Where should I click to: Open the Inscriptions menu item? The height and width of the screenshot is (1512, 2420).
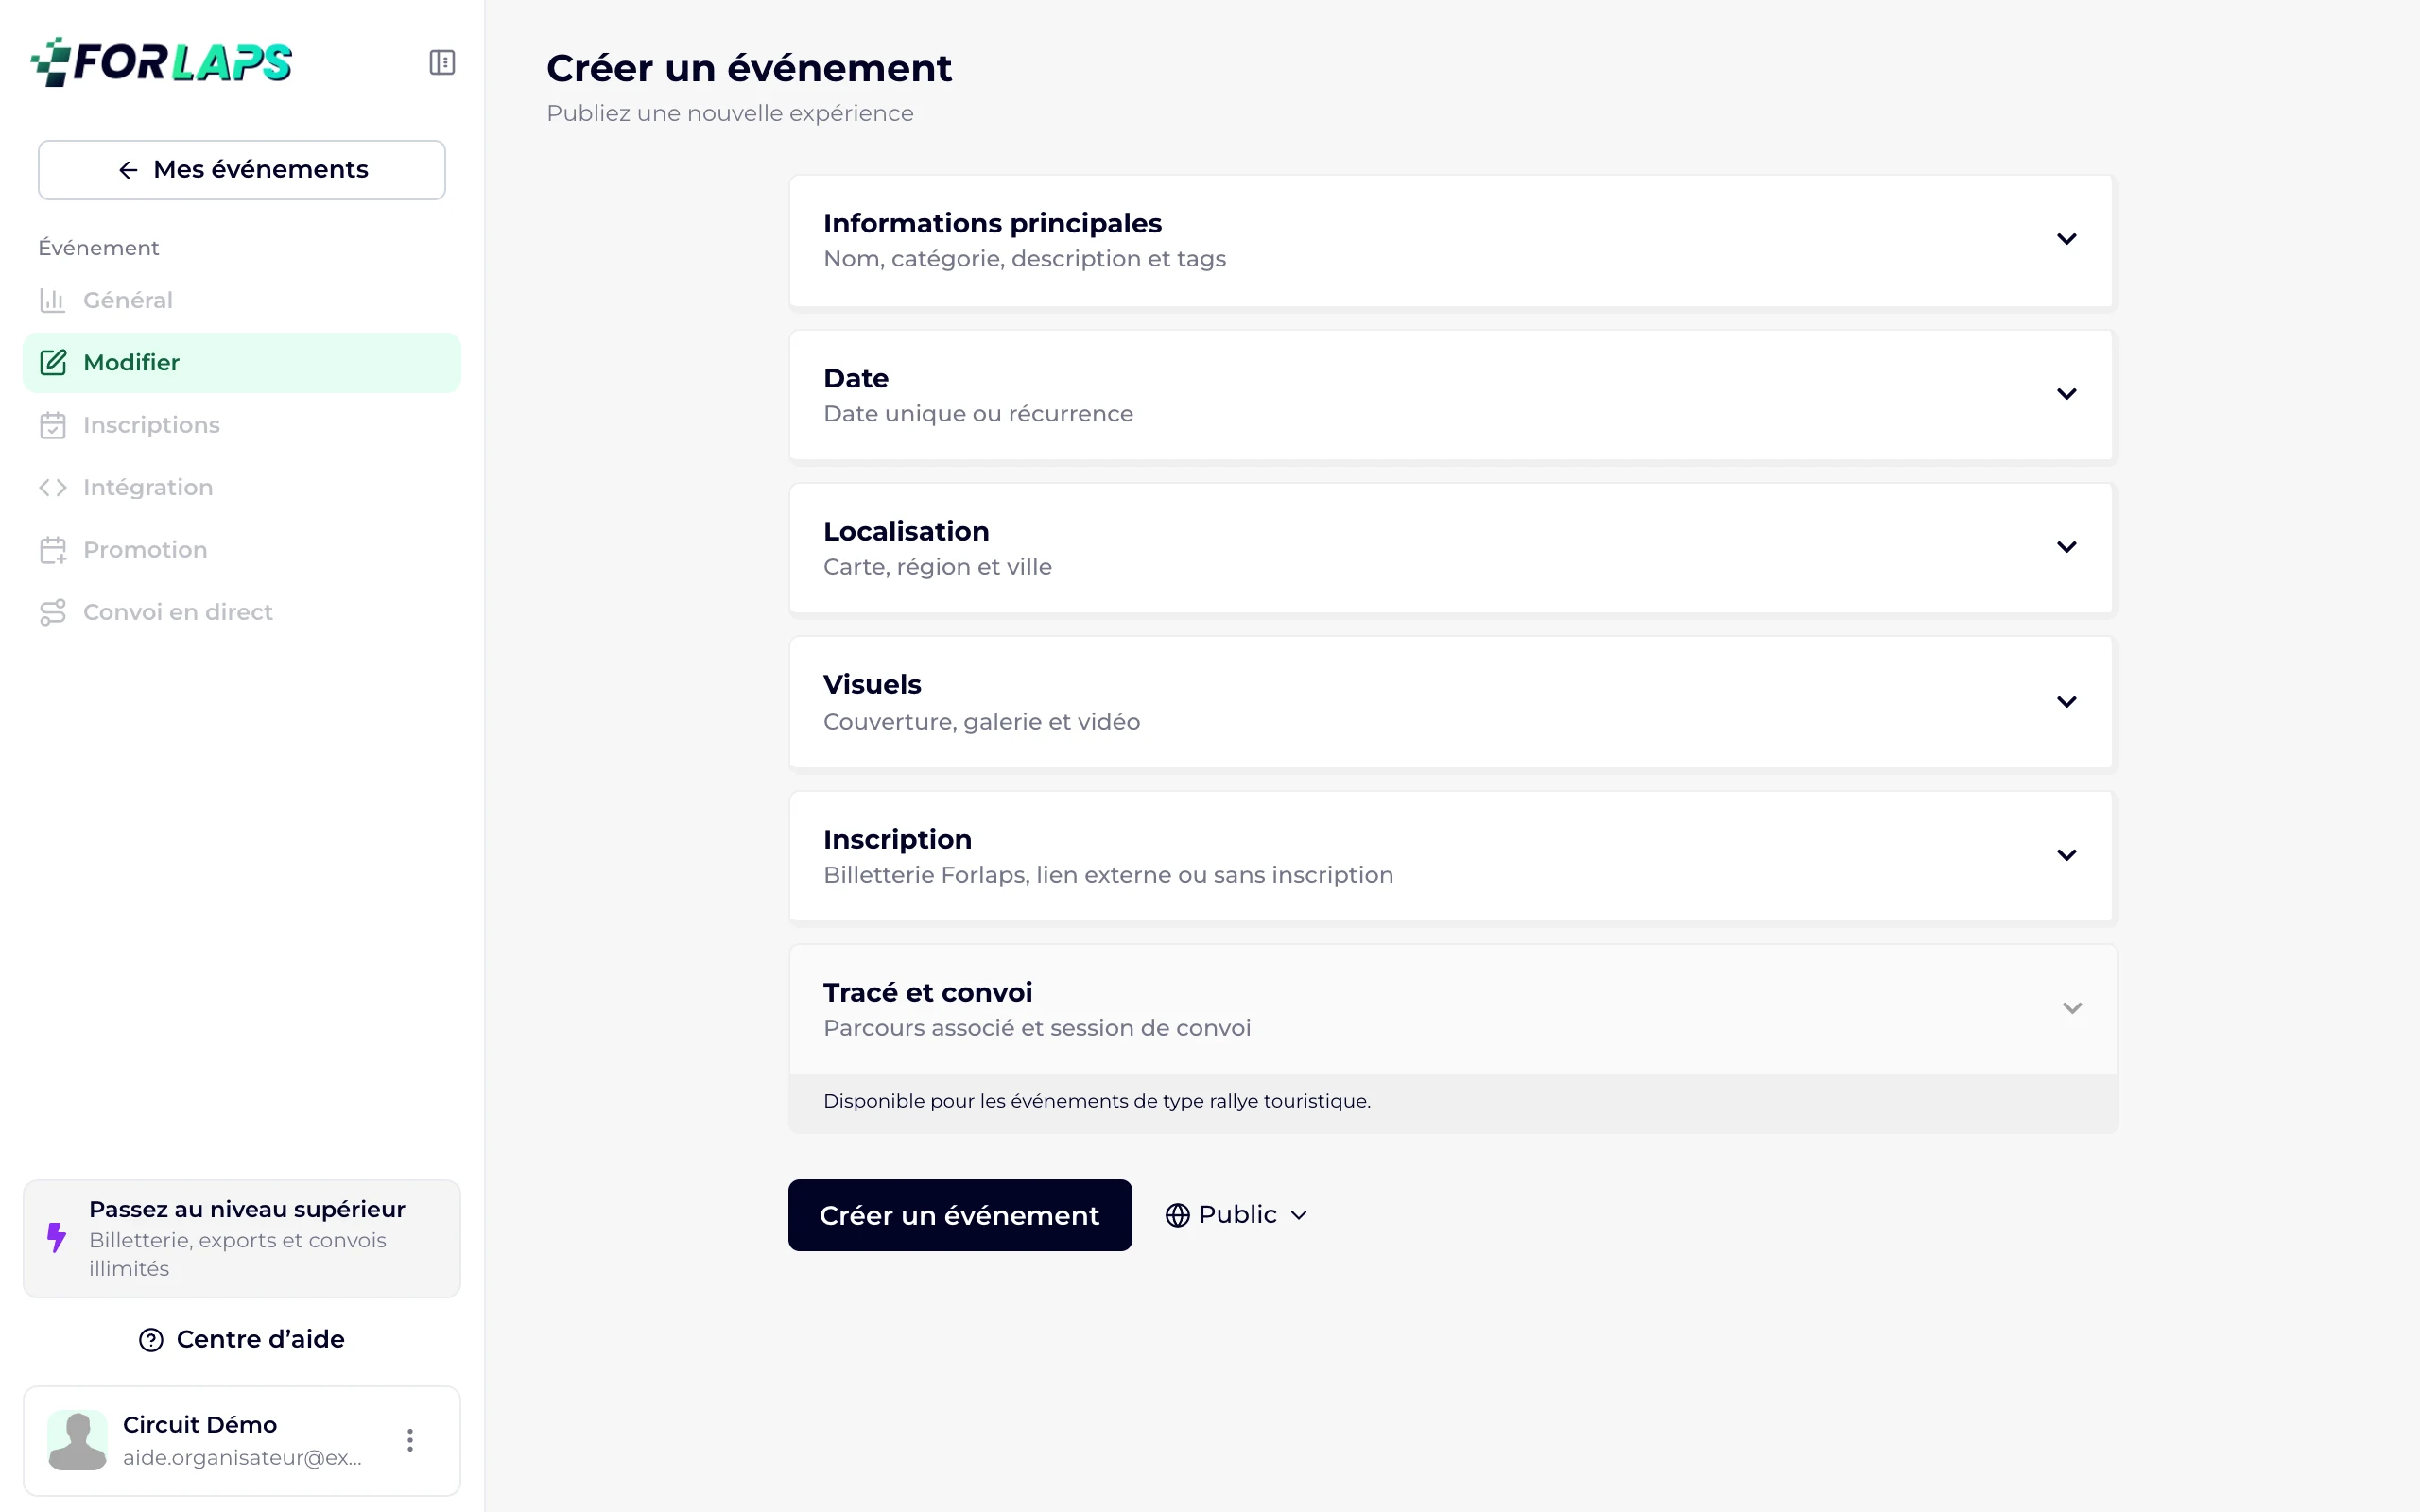241,425
